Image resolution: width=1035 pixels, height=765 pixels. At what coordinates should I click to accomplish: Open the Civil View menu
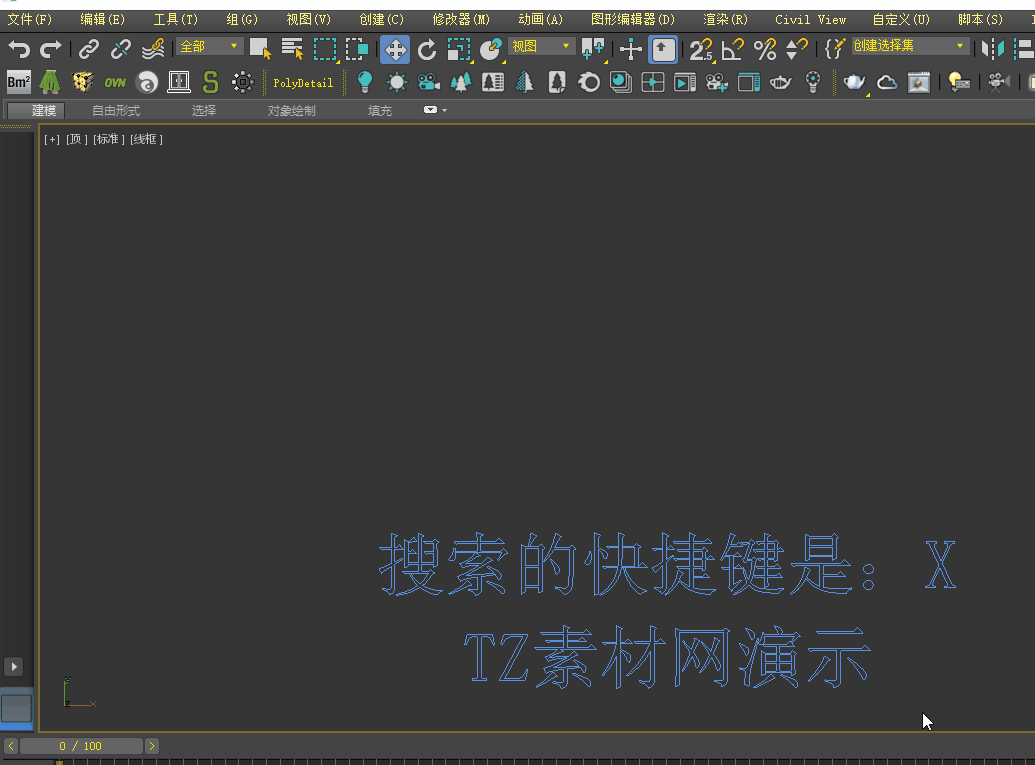[x=811, y=20]
